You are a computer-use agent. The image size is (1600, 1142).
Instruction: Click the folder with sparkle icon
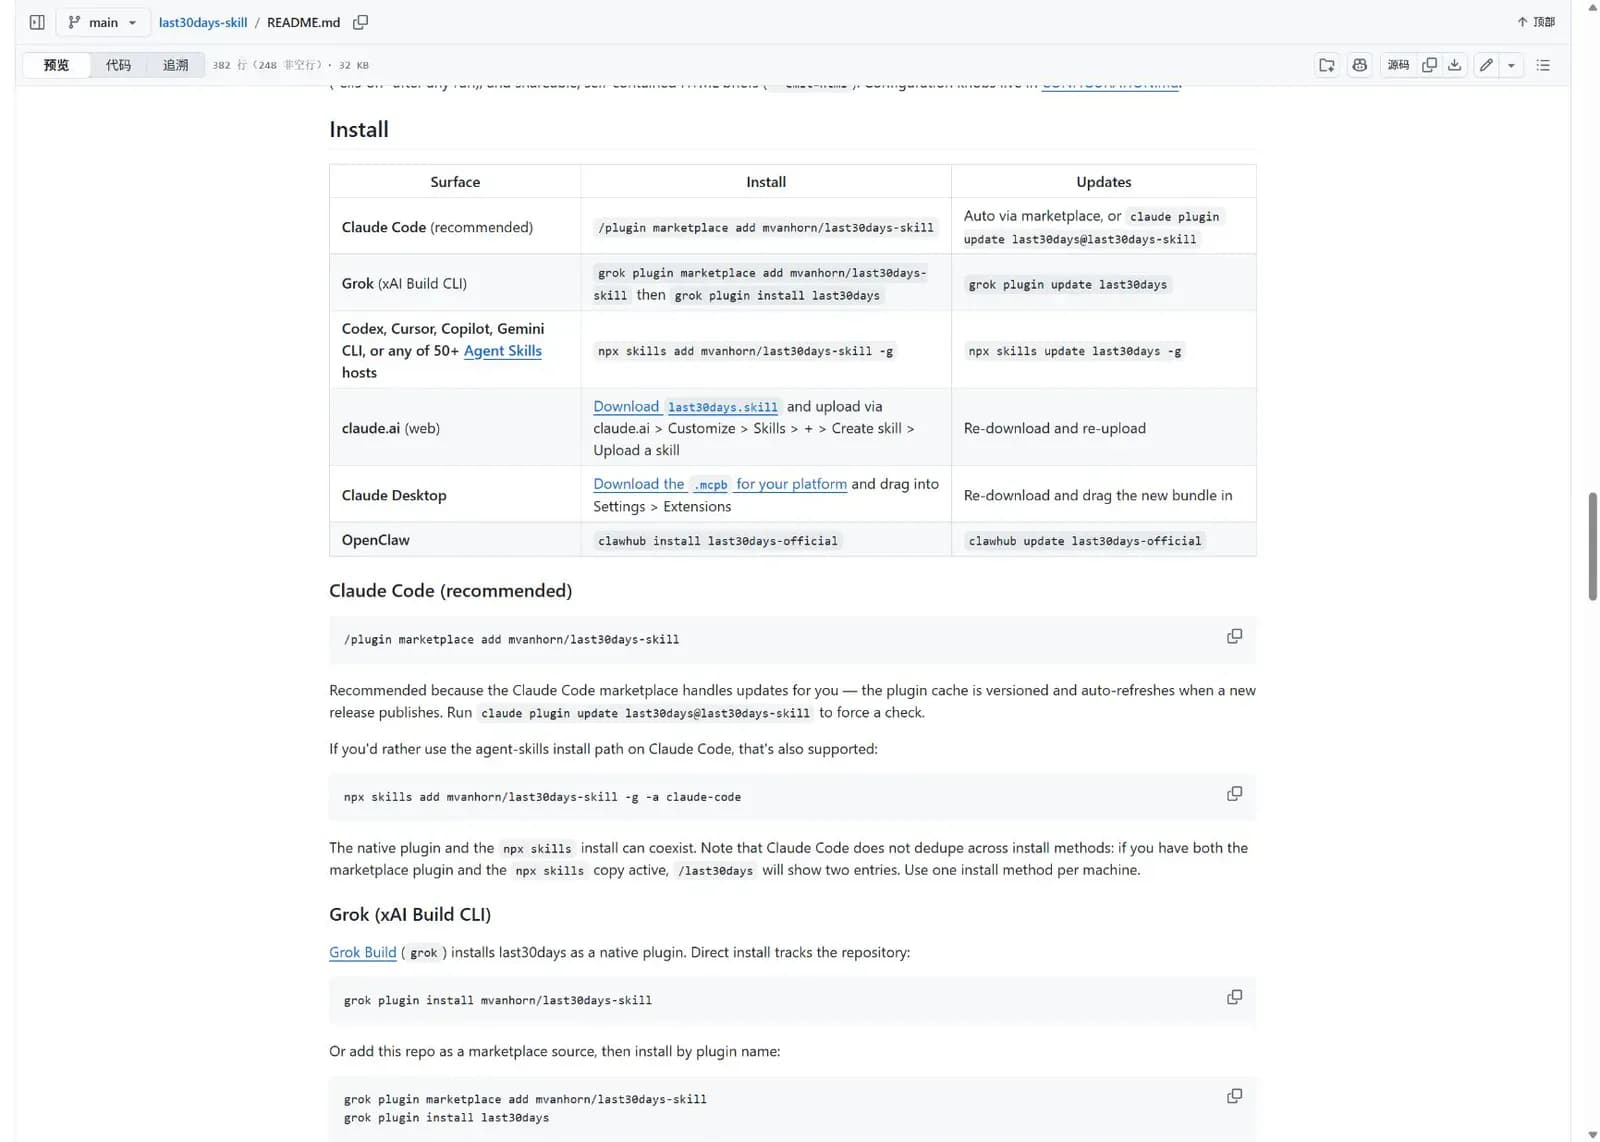pyautogui.click(x=1327, y=65)
